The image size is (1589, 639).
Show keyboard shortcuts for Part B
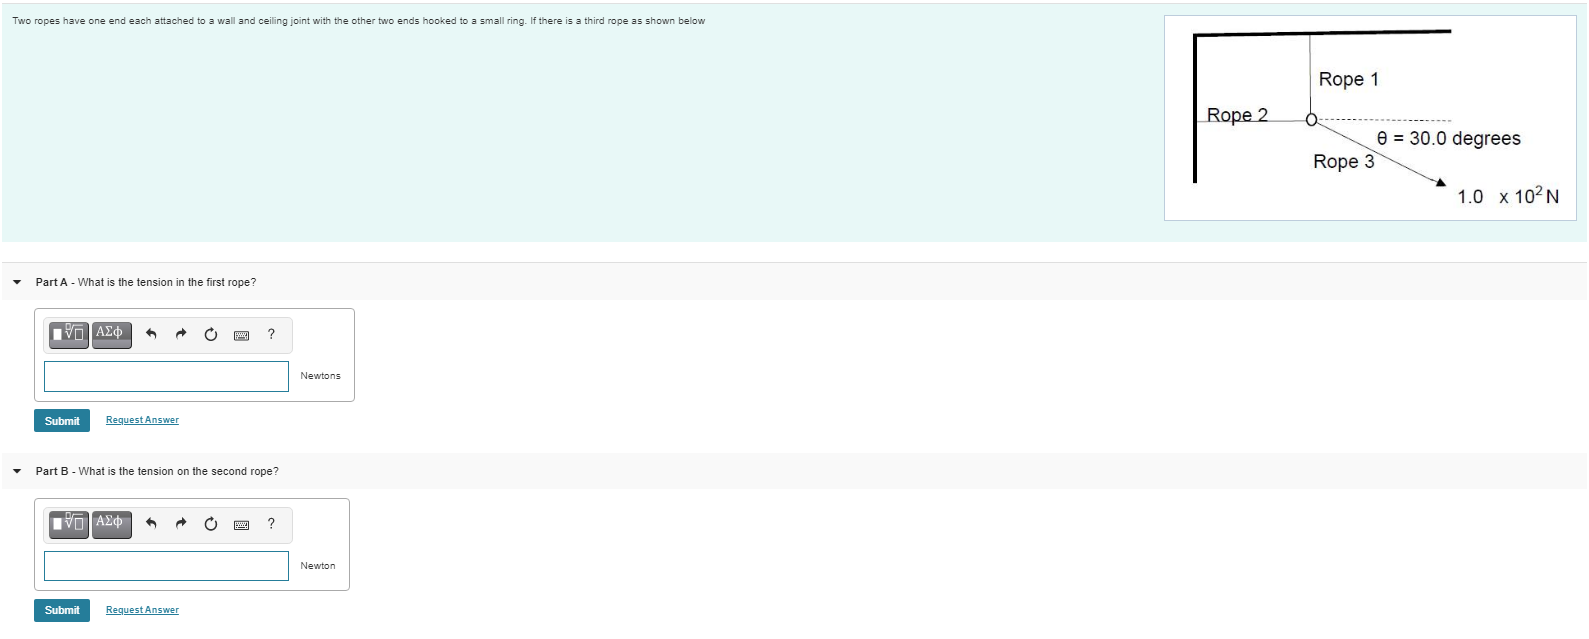coord(241,525)
